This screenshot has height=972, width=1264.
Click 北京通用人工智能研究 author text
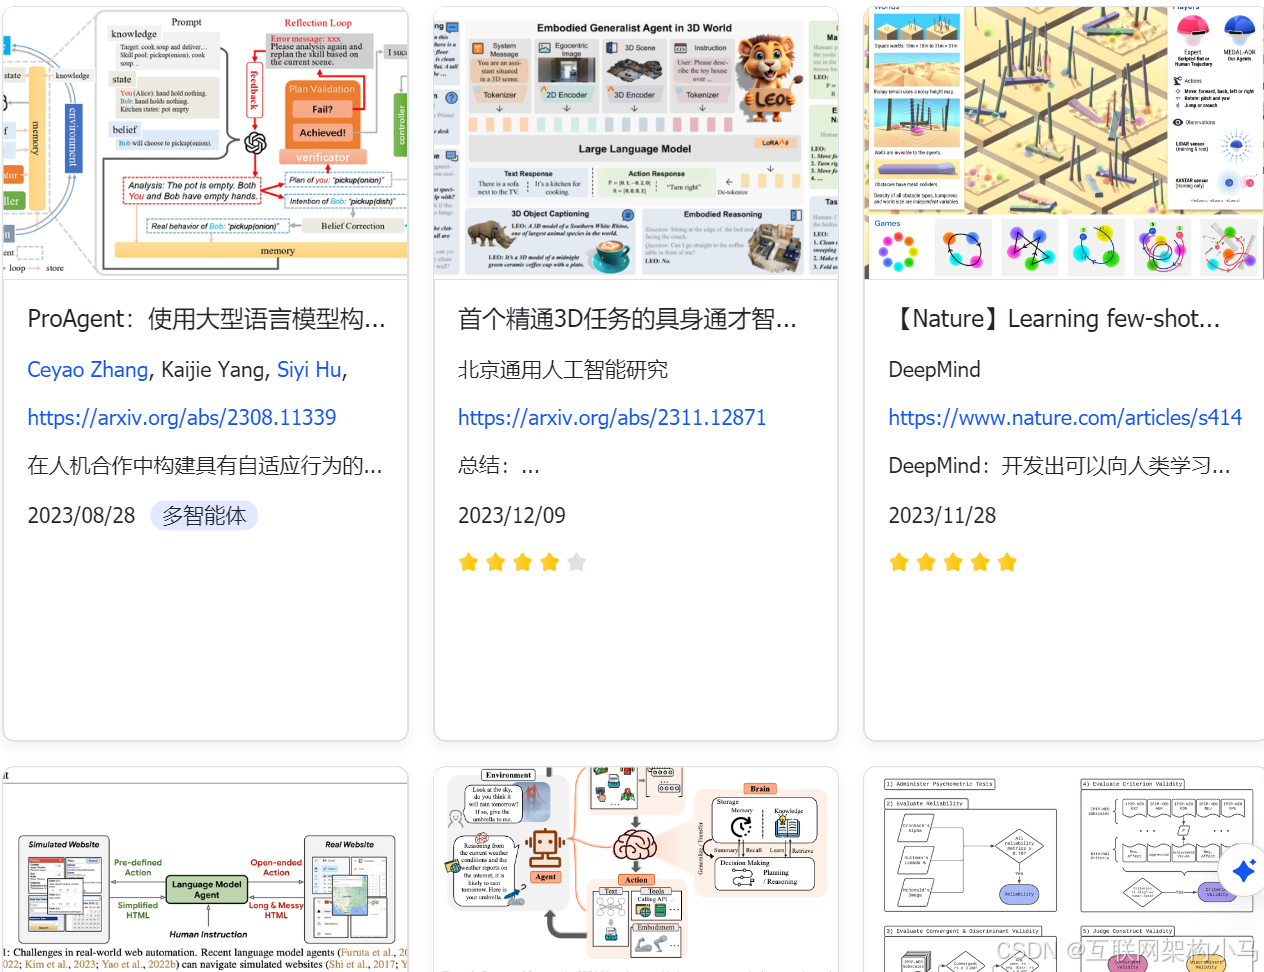coord(563,370)
